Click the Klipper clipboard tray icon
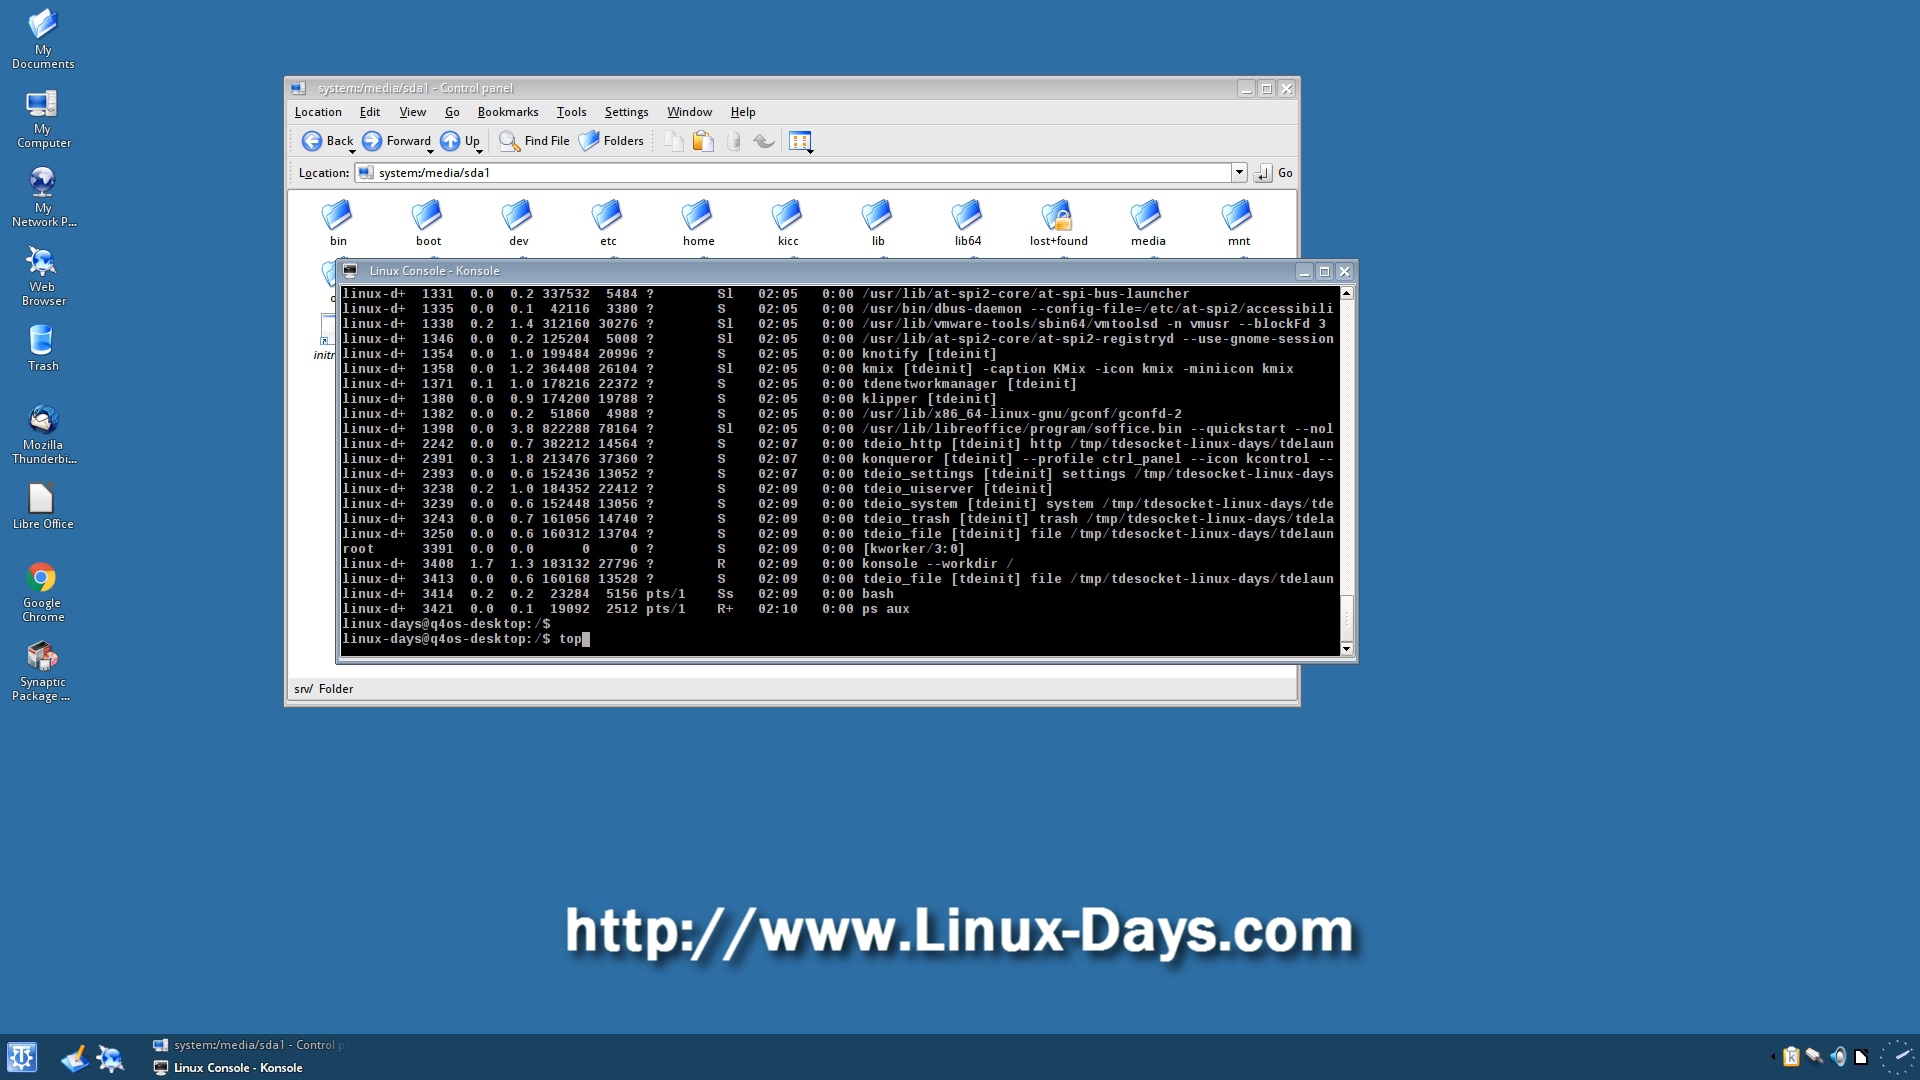This screenshot has height=1080, width=1920. pyautogui.click(x=1791, y=1057)
